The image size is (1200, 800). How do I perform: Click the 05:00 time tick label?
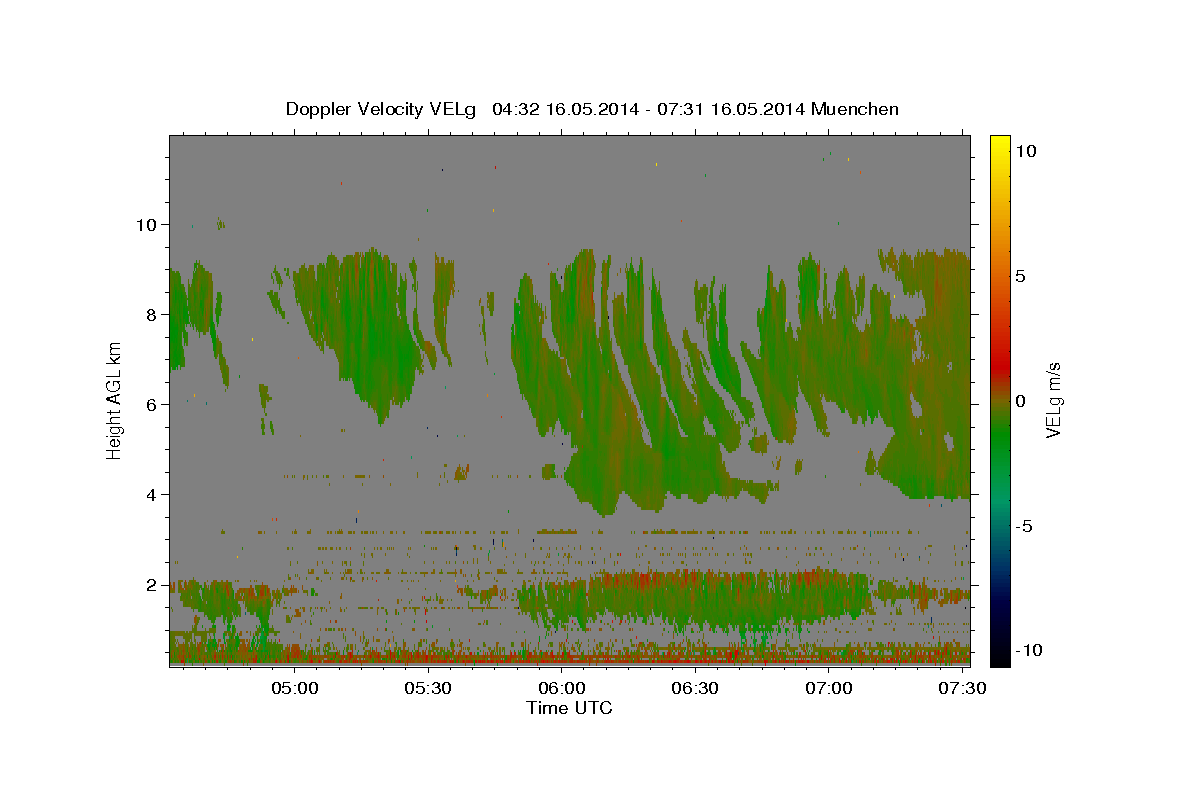[297, 689]
